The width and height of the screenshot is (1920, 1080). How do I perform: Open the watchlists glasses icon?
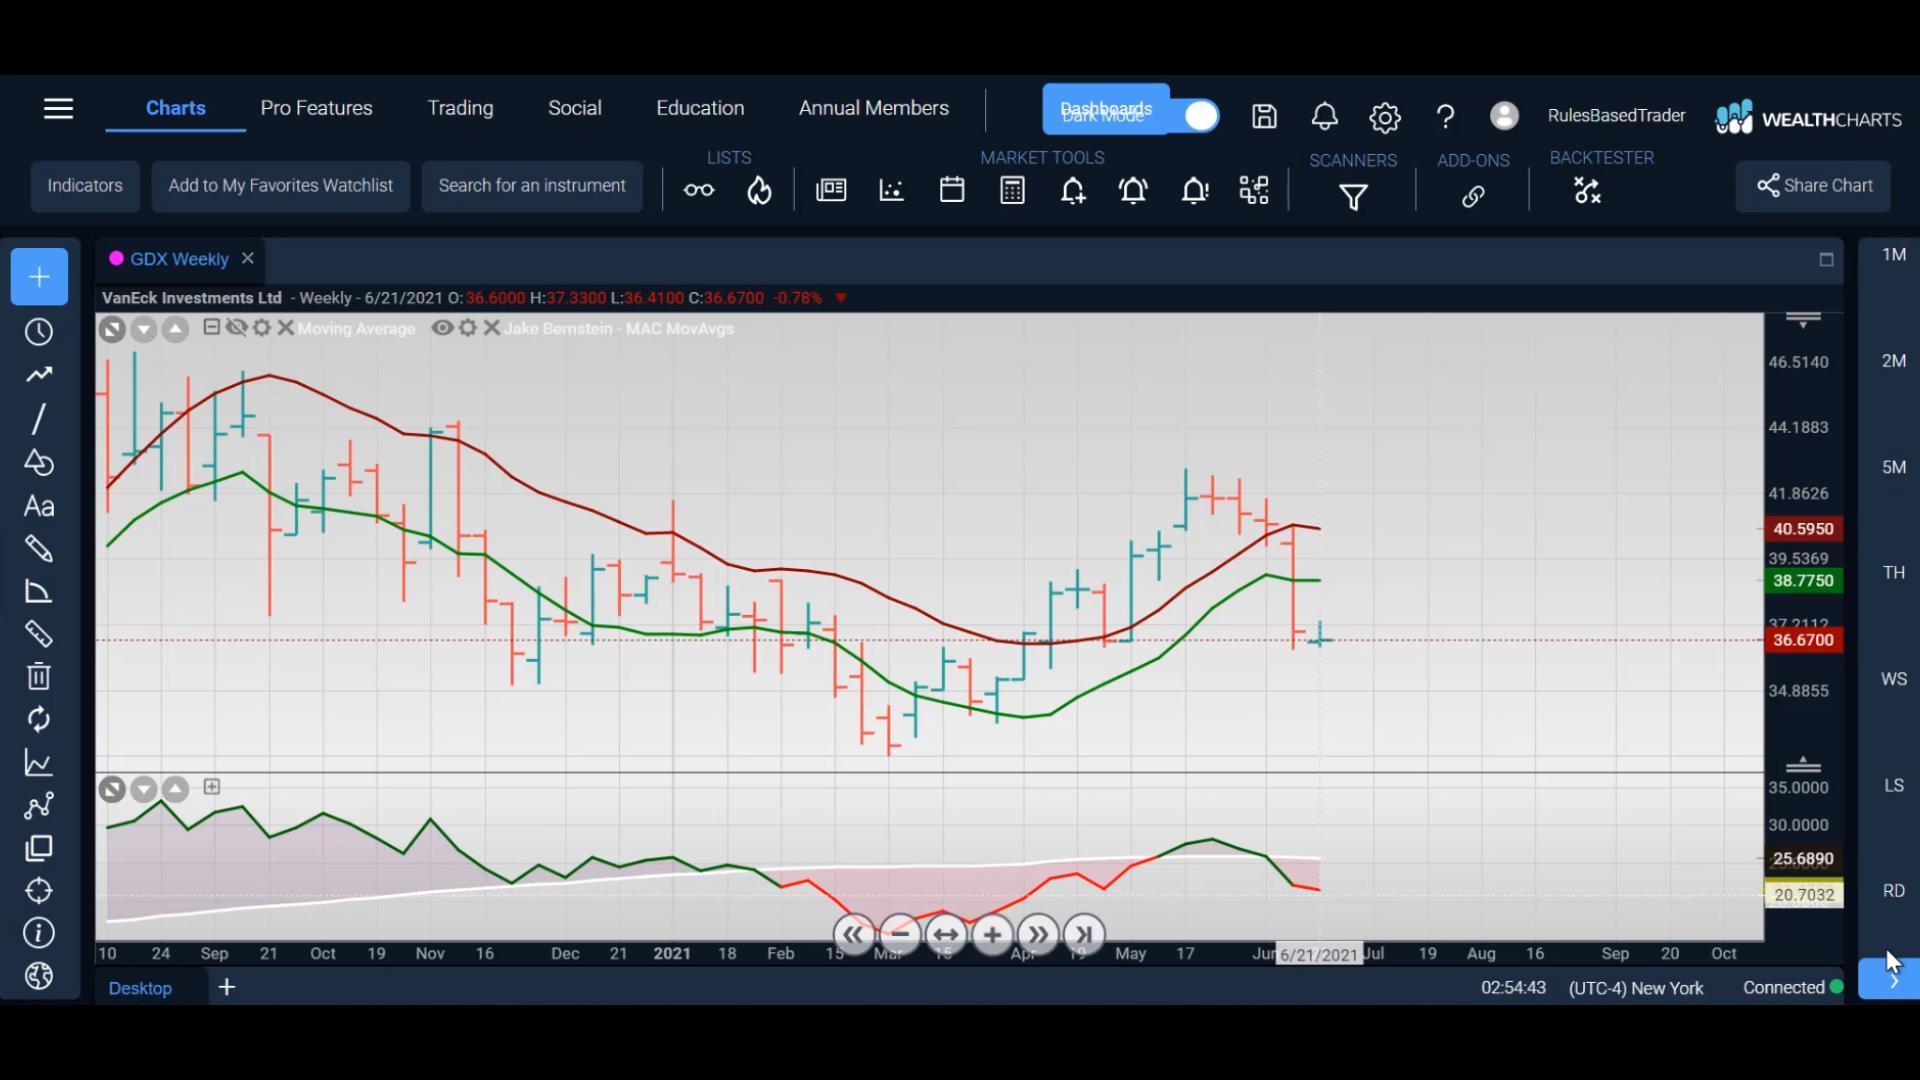click(699, 190)
